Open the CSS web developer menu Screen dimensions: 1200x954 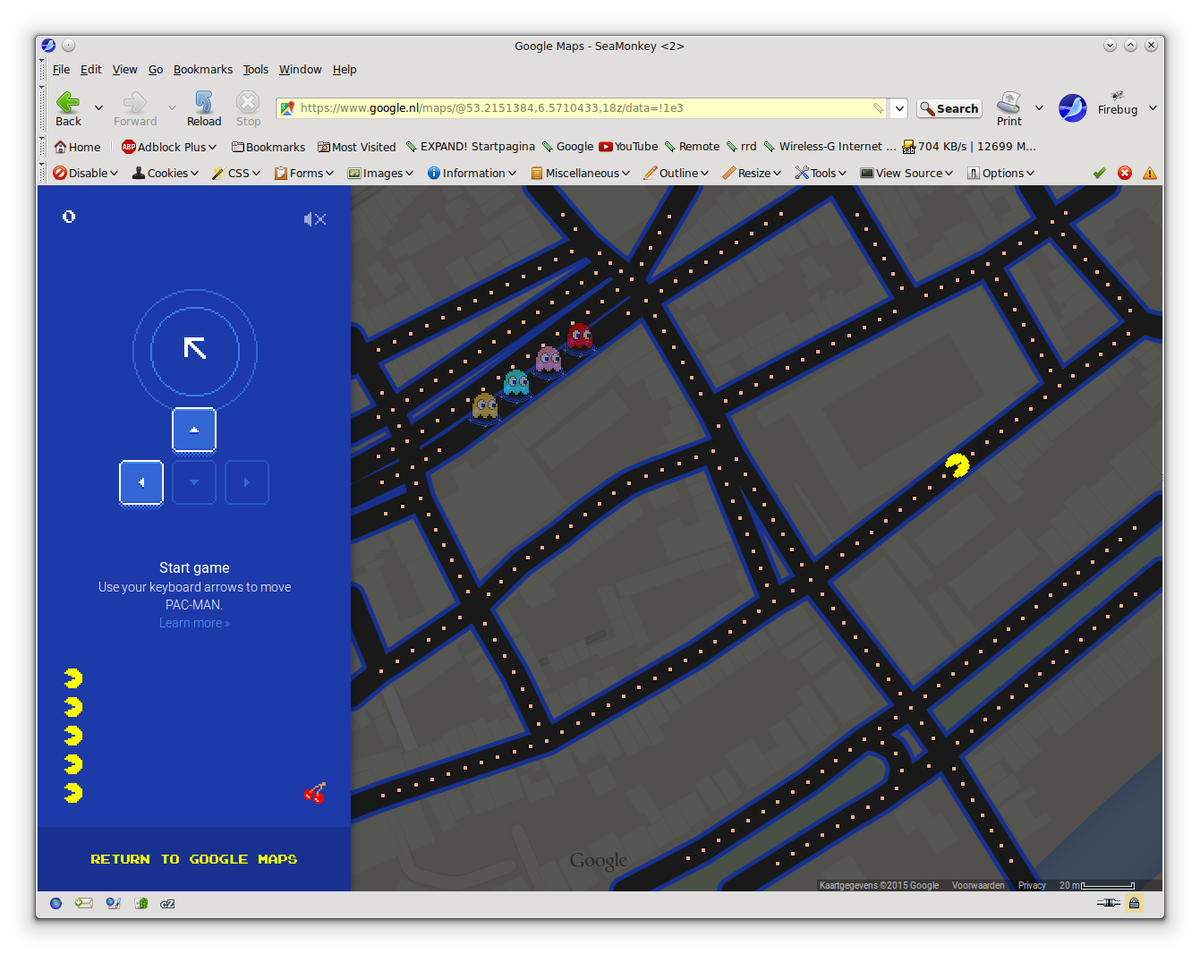(236, 173)
